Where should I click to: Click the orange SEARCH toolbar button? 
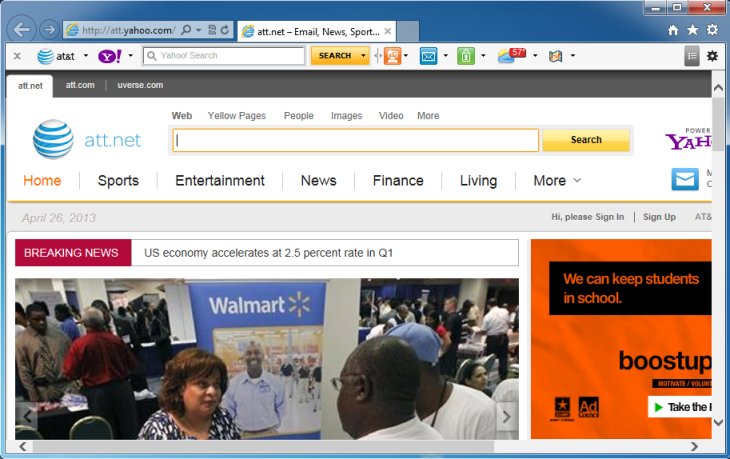tap(335, 56)
